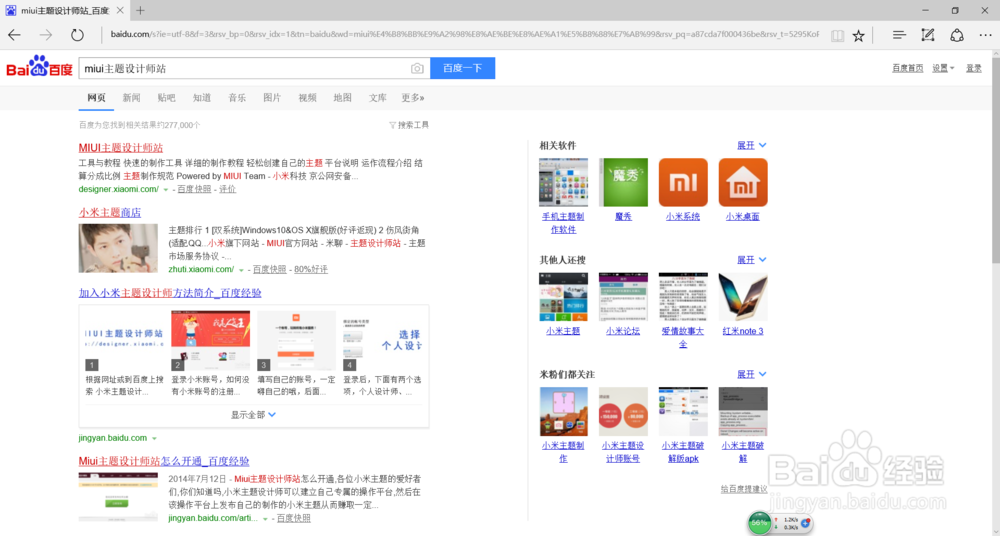
Task: Open 加入小米主题设计师方法简介 result link
Action: click(x=170, y=293)
